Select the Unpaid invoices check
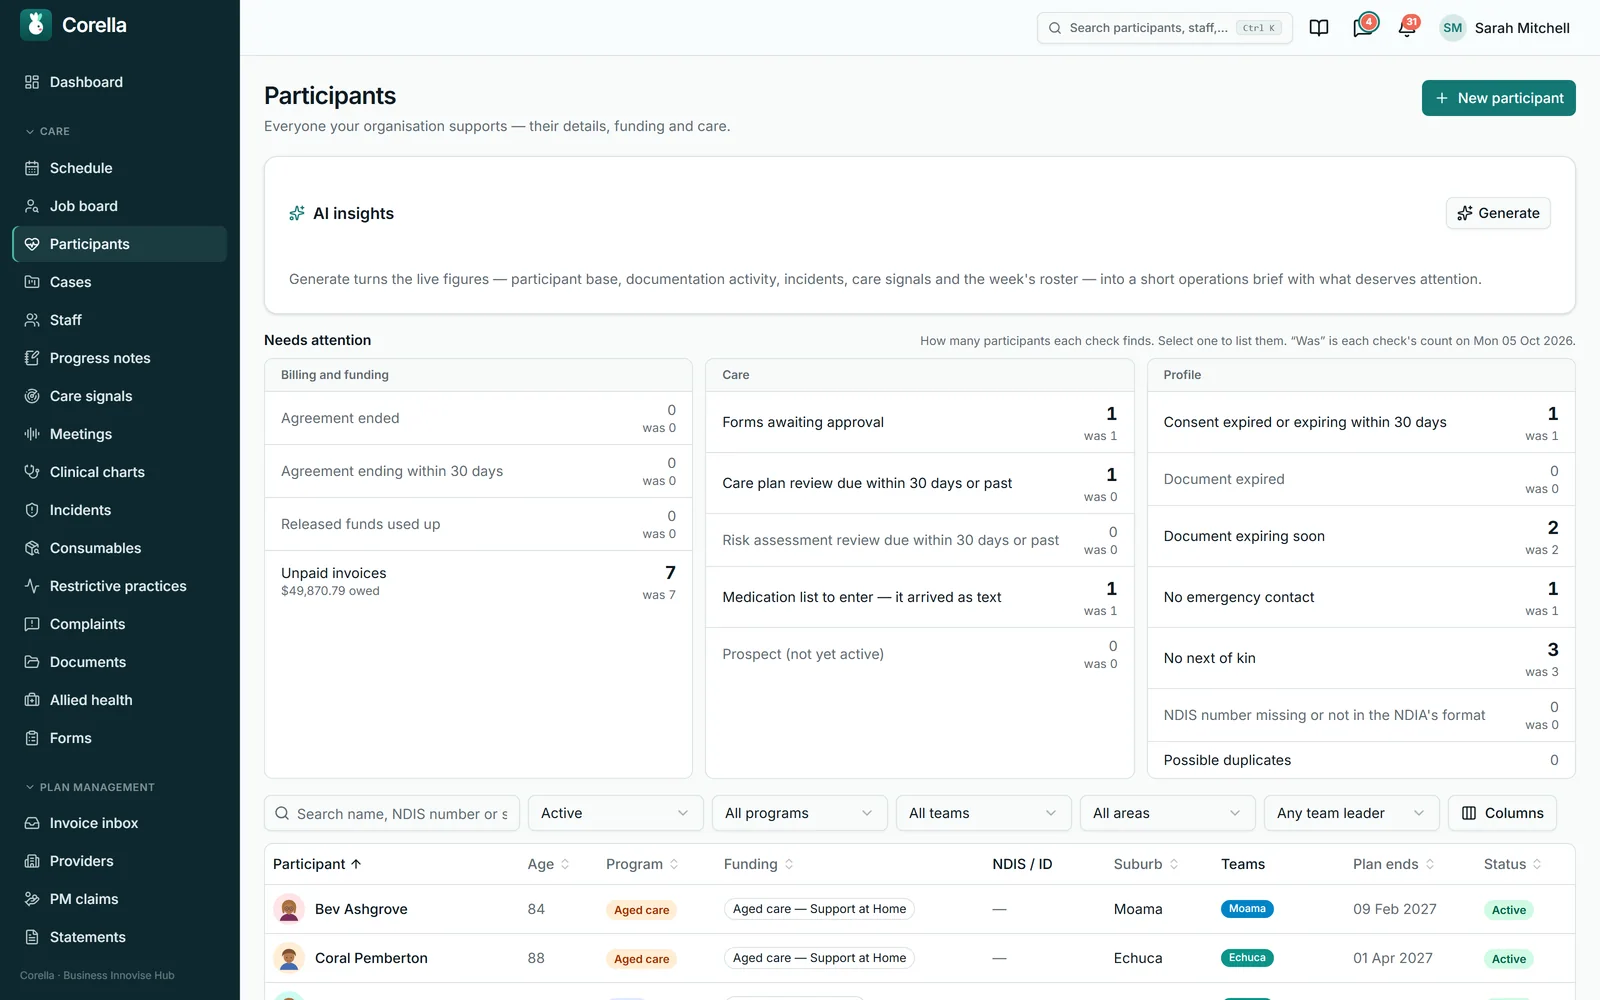This screenshot has height=1000, width=1600. tap(478, 581)
